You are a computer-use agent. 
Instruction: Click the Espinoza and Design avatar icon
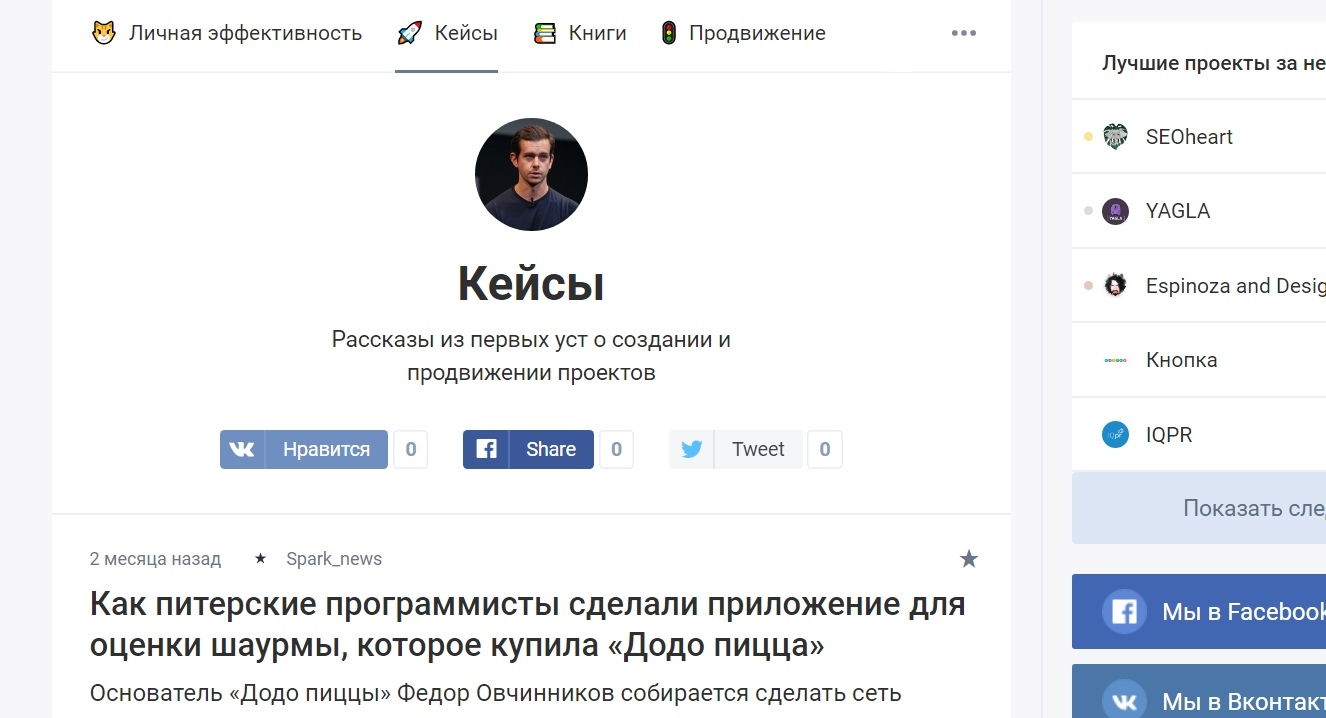pos(1115,286)
